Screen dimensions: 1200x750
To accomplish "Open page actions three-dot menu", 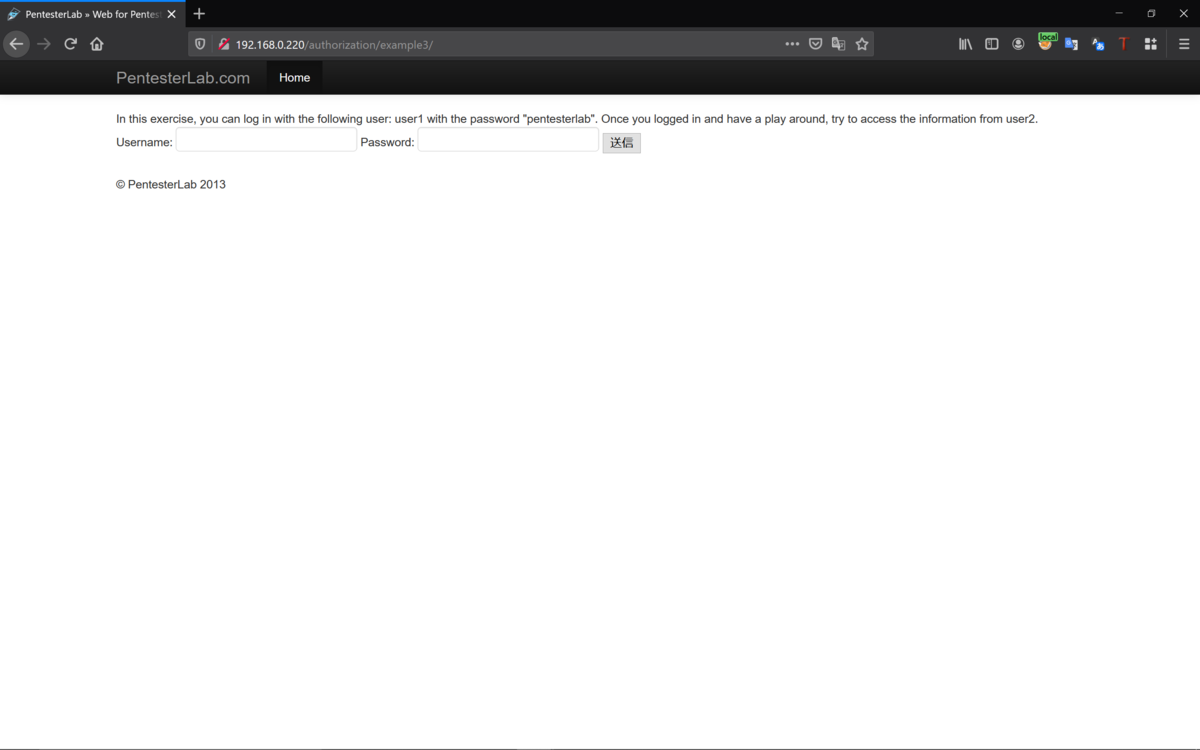I will click(x=792, y=44).
